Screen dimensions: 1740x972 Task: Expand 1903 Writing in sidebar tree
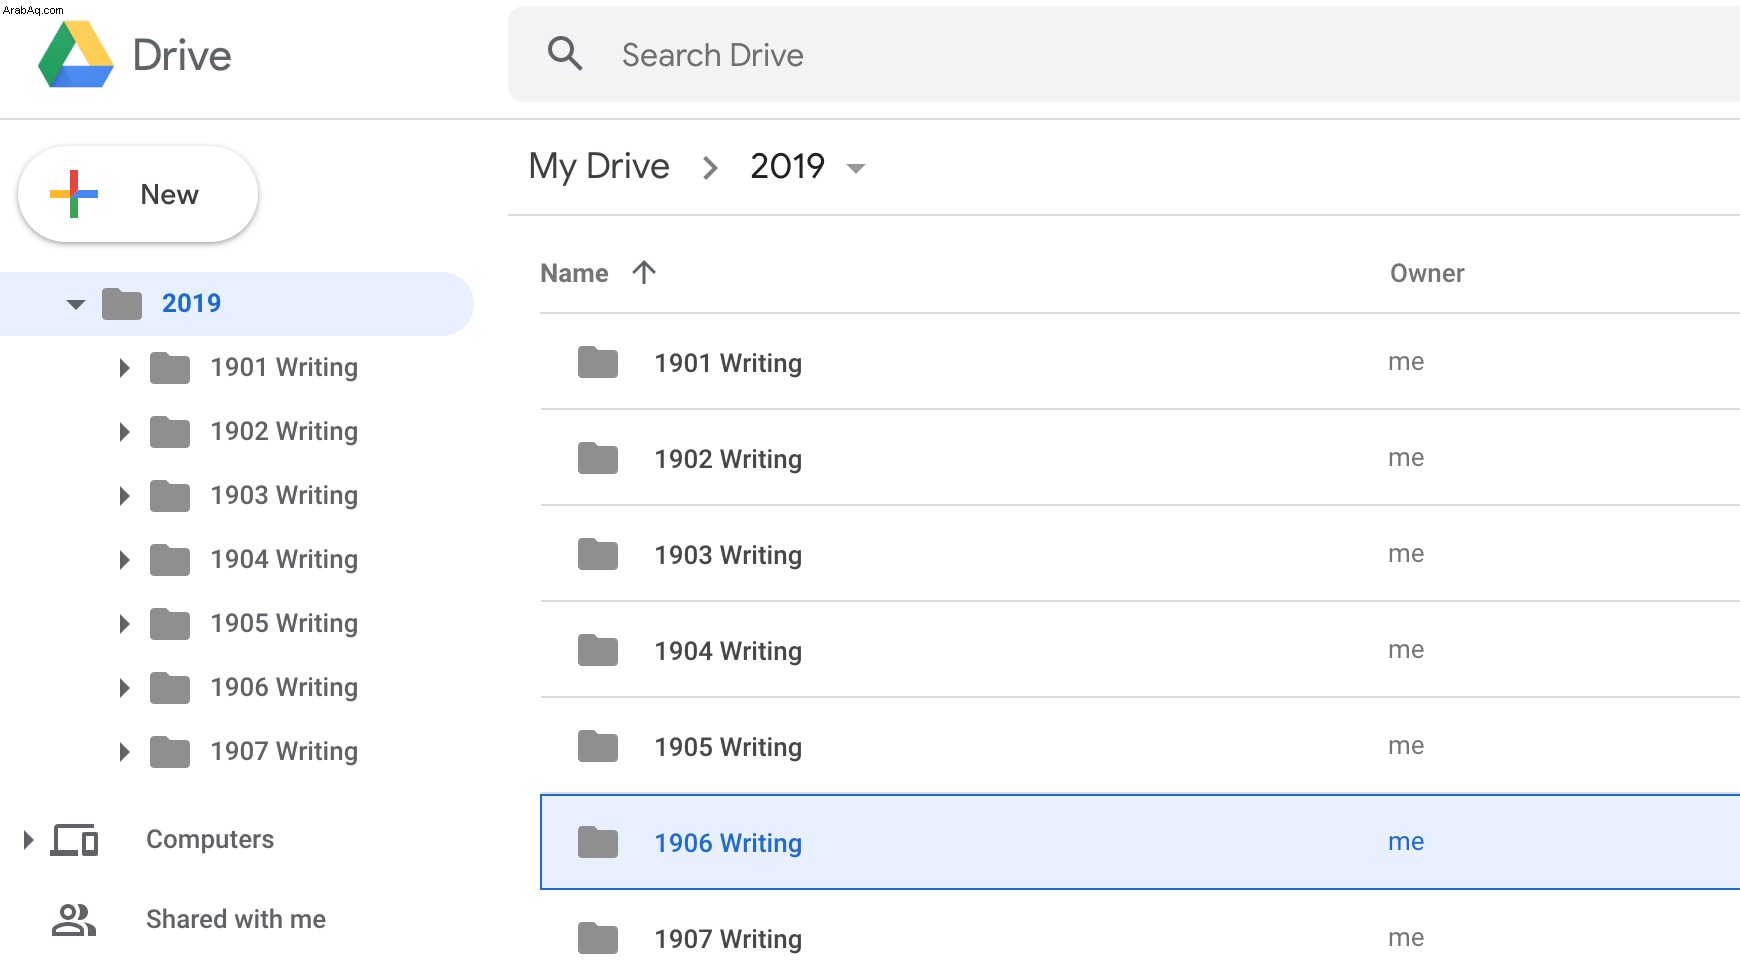click(124, 496)
